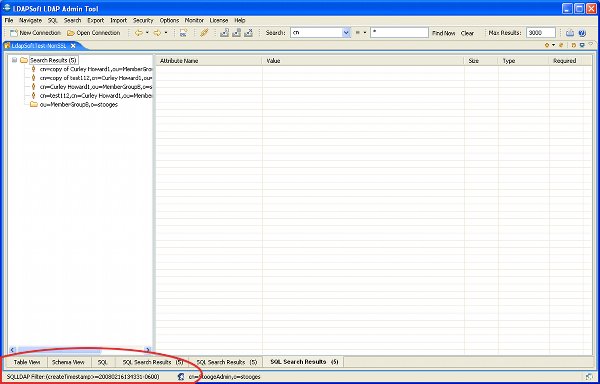This screenshot has width=600, height=384.
Task: Open the Help menu
Action: pos(240,20)
